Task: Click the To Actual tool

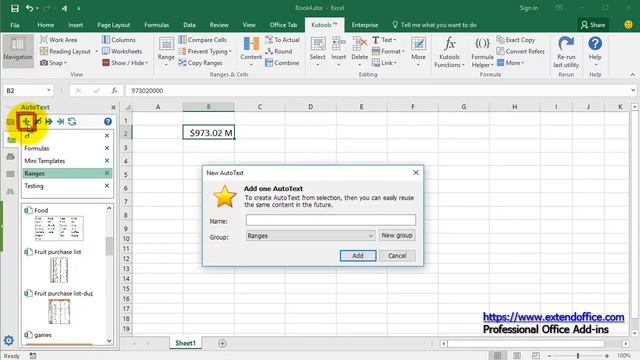Action: tap(282, 40)
